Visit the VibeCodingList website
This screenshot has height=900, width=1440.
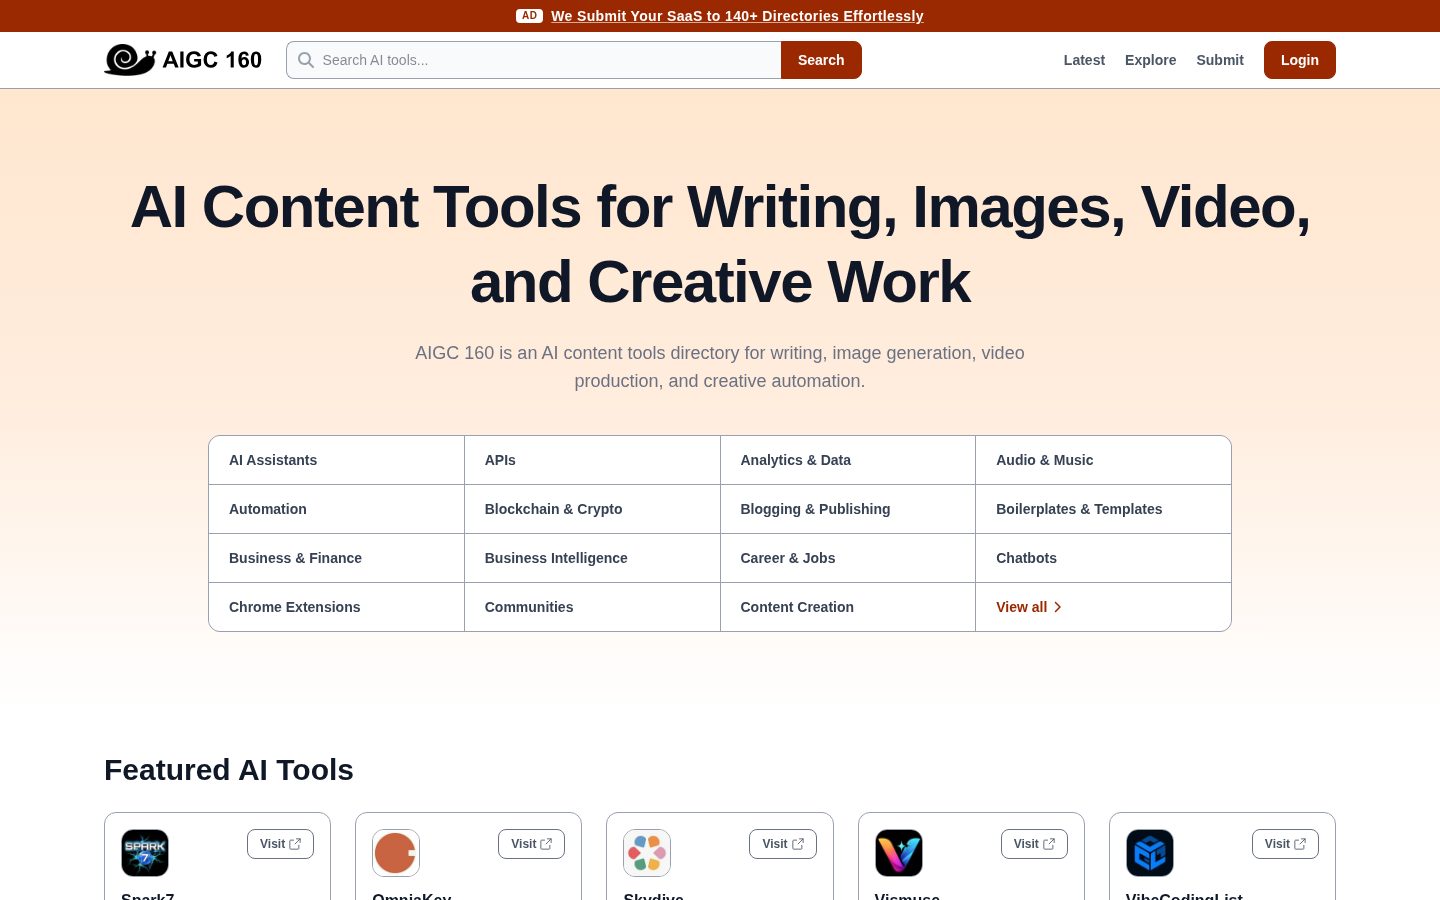[x=1285, y=844]
